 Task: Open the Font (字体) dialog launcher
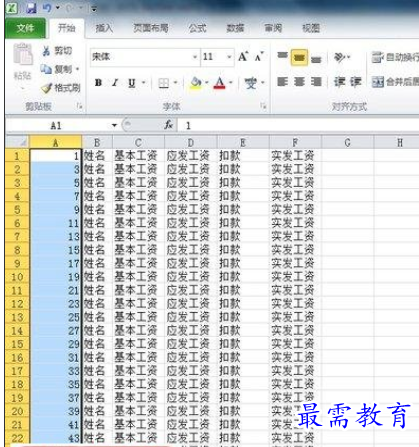[263, 106]
